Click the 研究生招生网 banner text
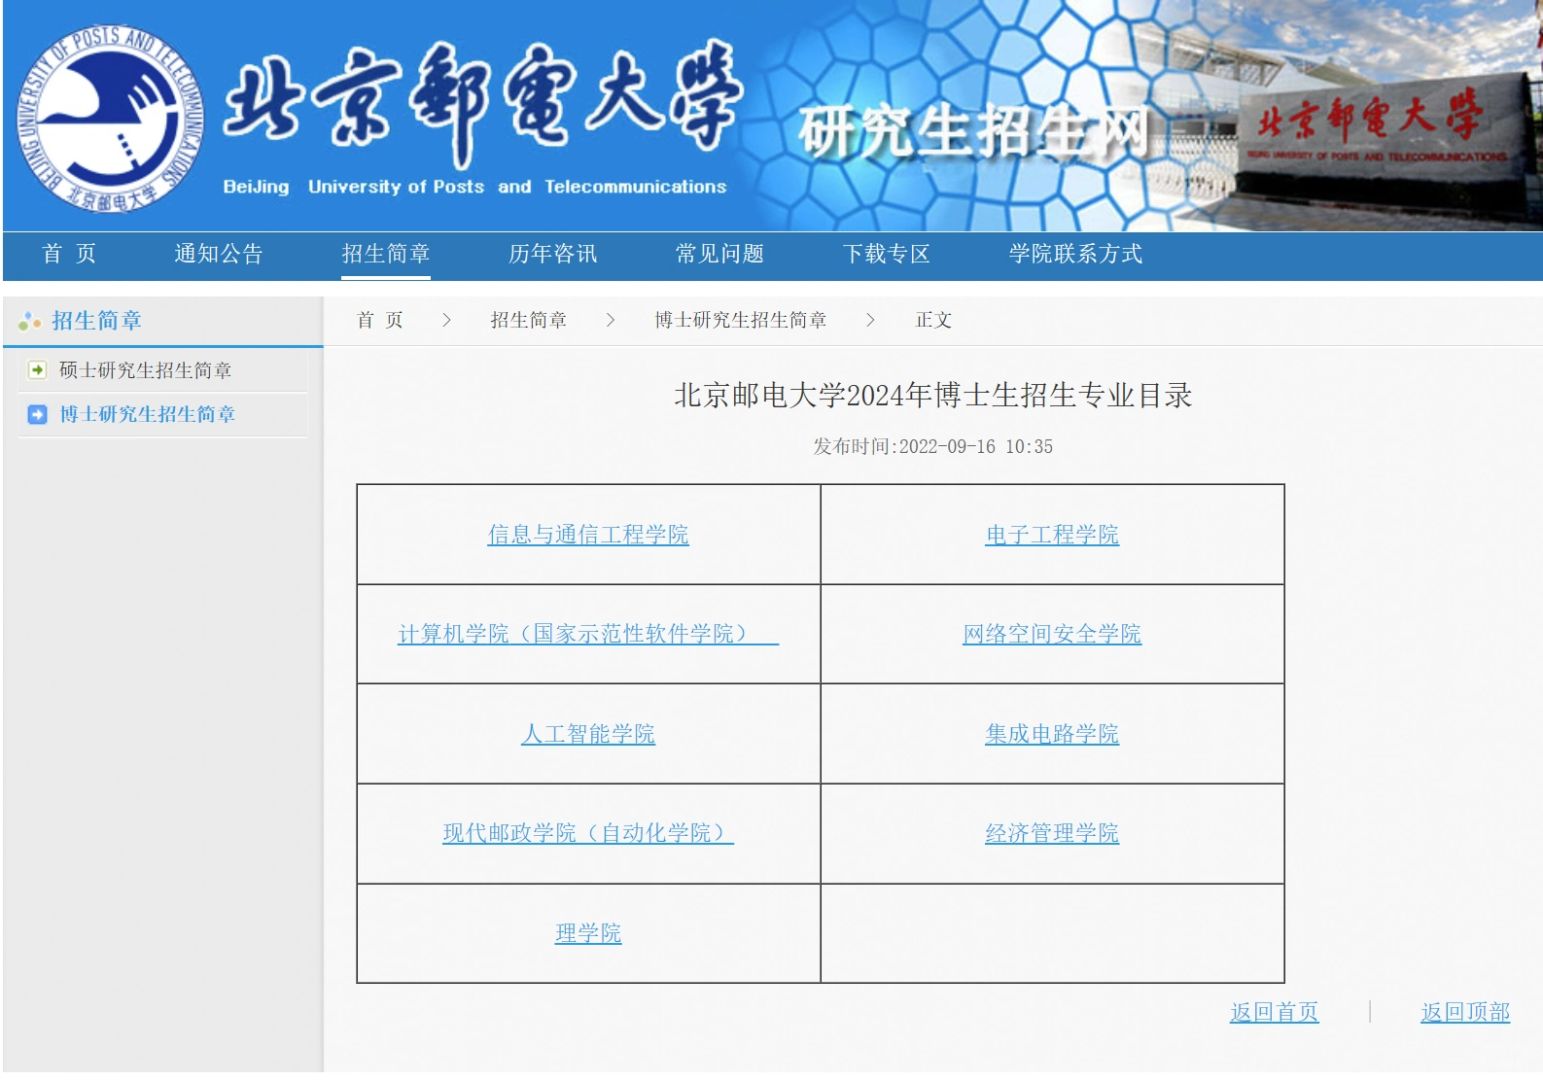The image size is (1543, 1080). [974, 132]
